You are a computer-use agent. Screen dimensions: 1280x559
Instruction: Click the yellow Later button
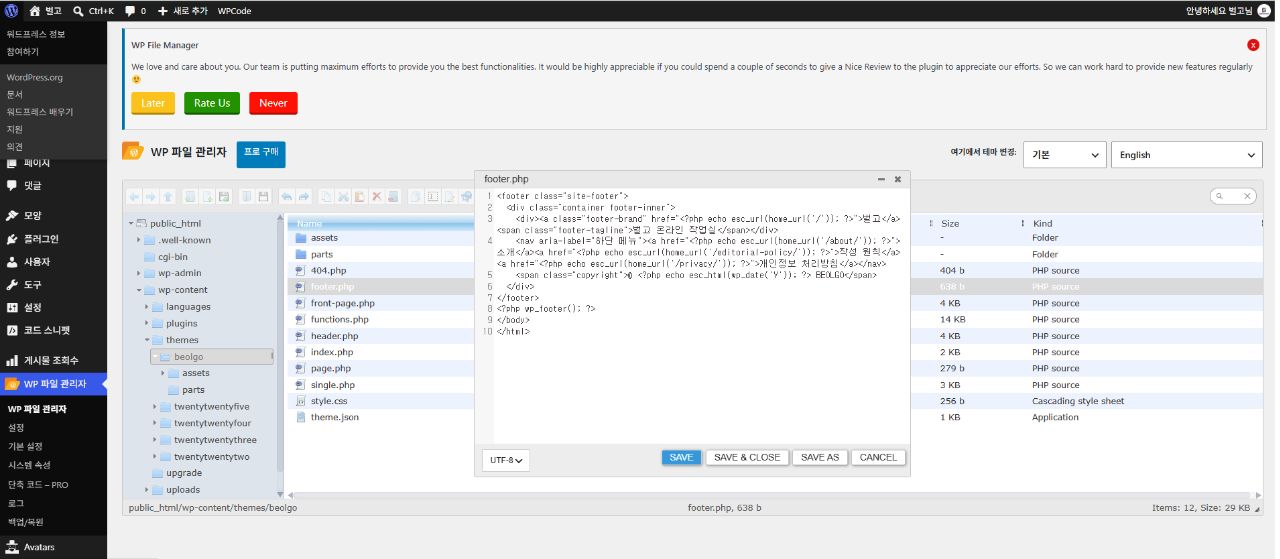(153, 103)
